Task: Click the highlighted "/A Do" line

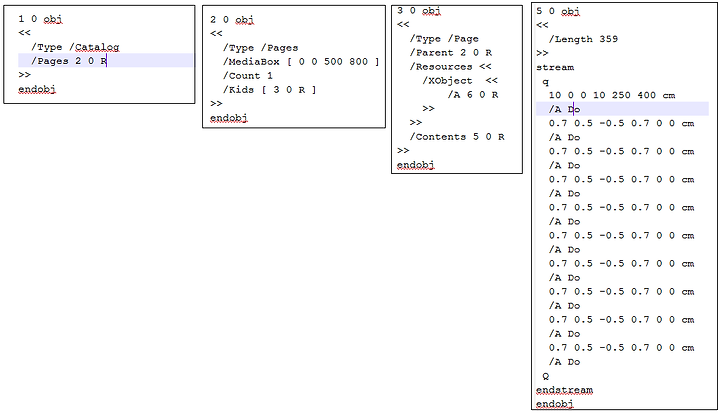Action: click(x=622, y=109)
